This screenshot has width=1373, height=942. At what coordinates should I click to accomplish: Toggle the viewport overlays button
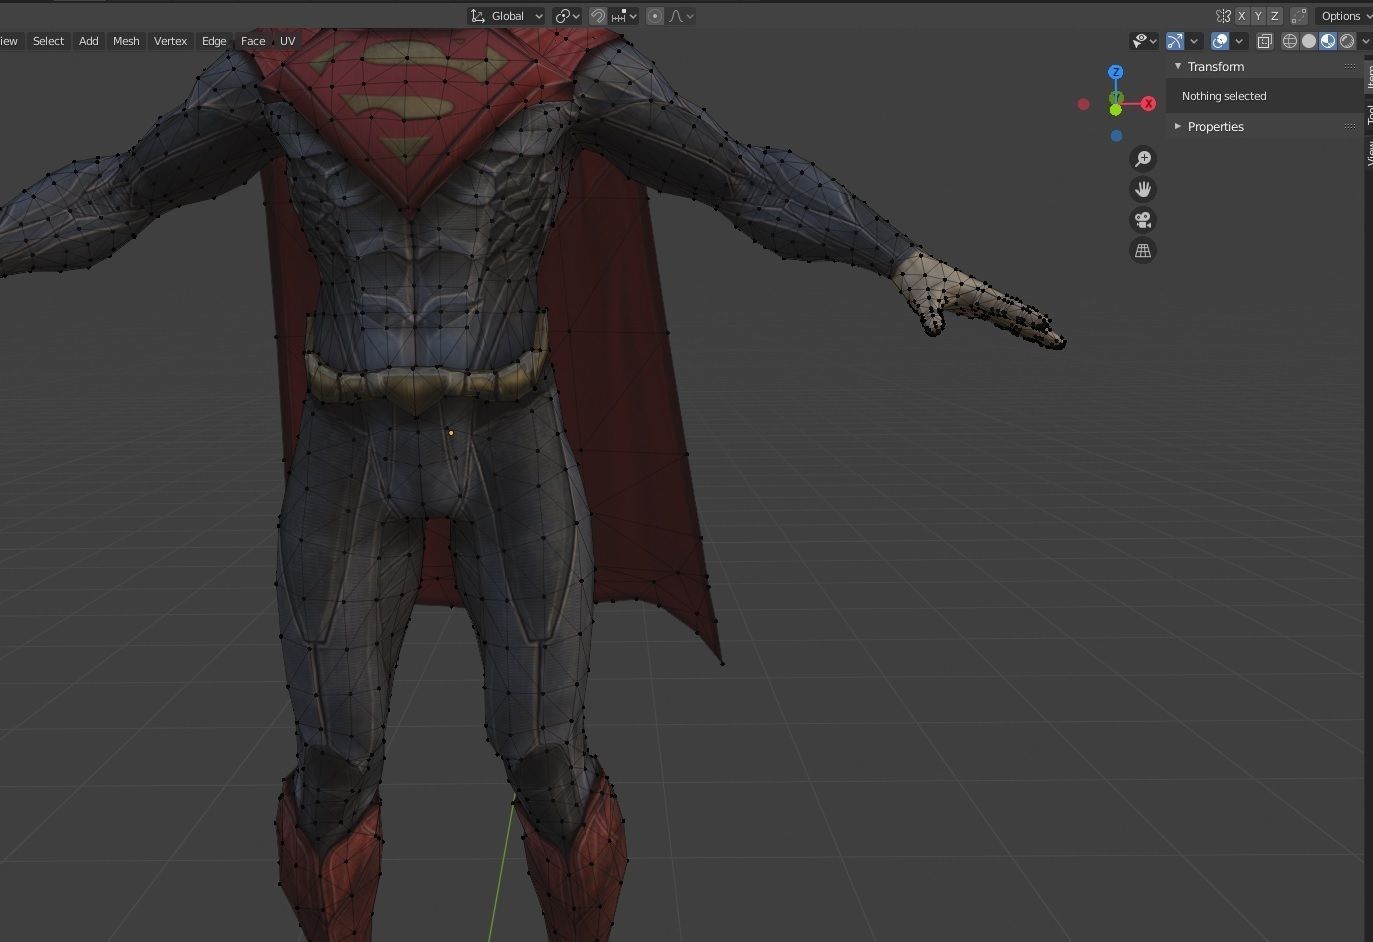[1220, 41]
